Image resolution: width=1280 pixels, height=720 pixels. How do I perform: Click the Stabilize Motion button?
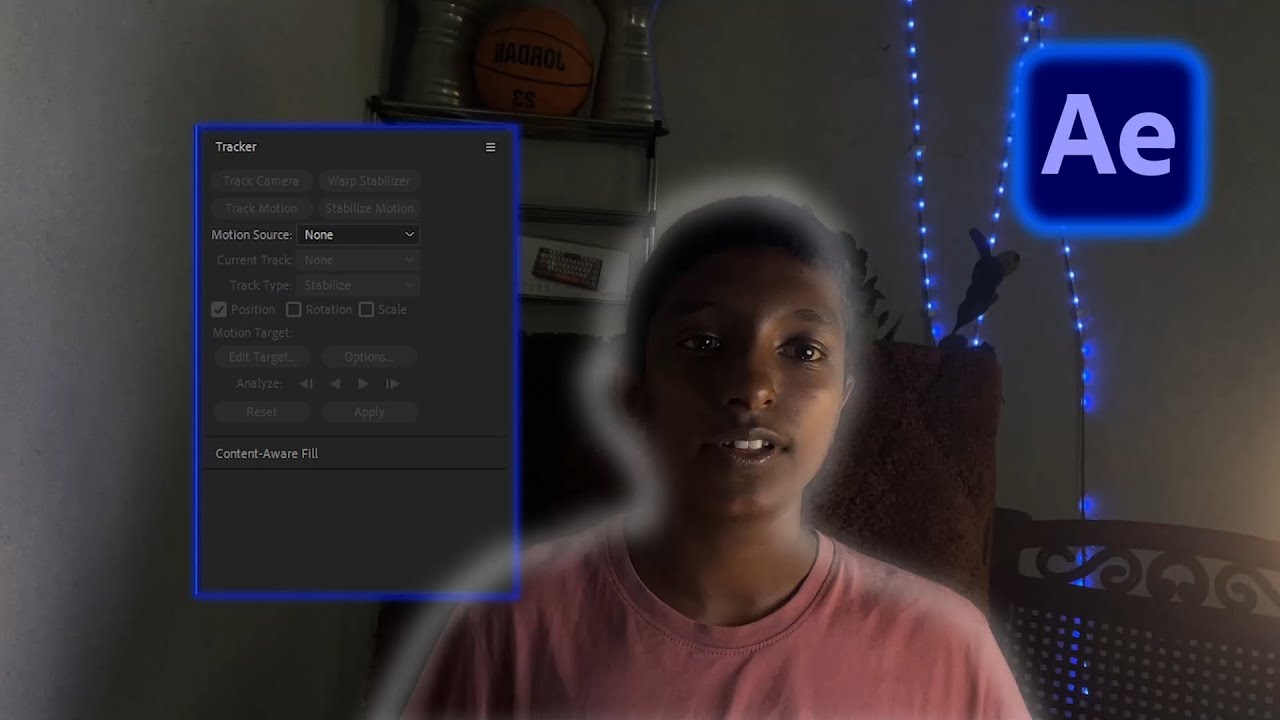tap(369, 208)
